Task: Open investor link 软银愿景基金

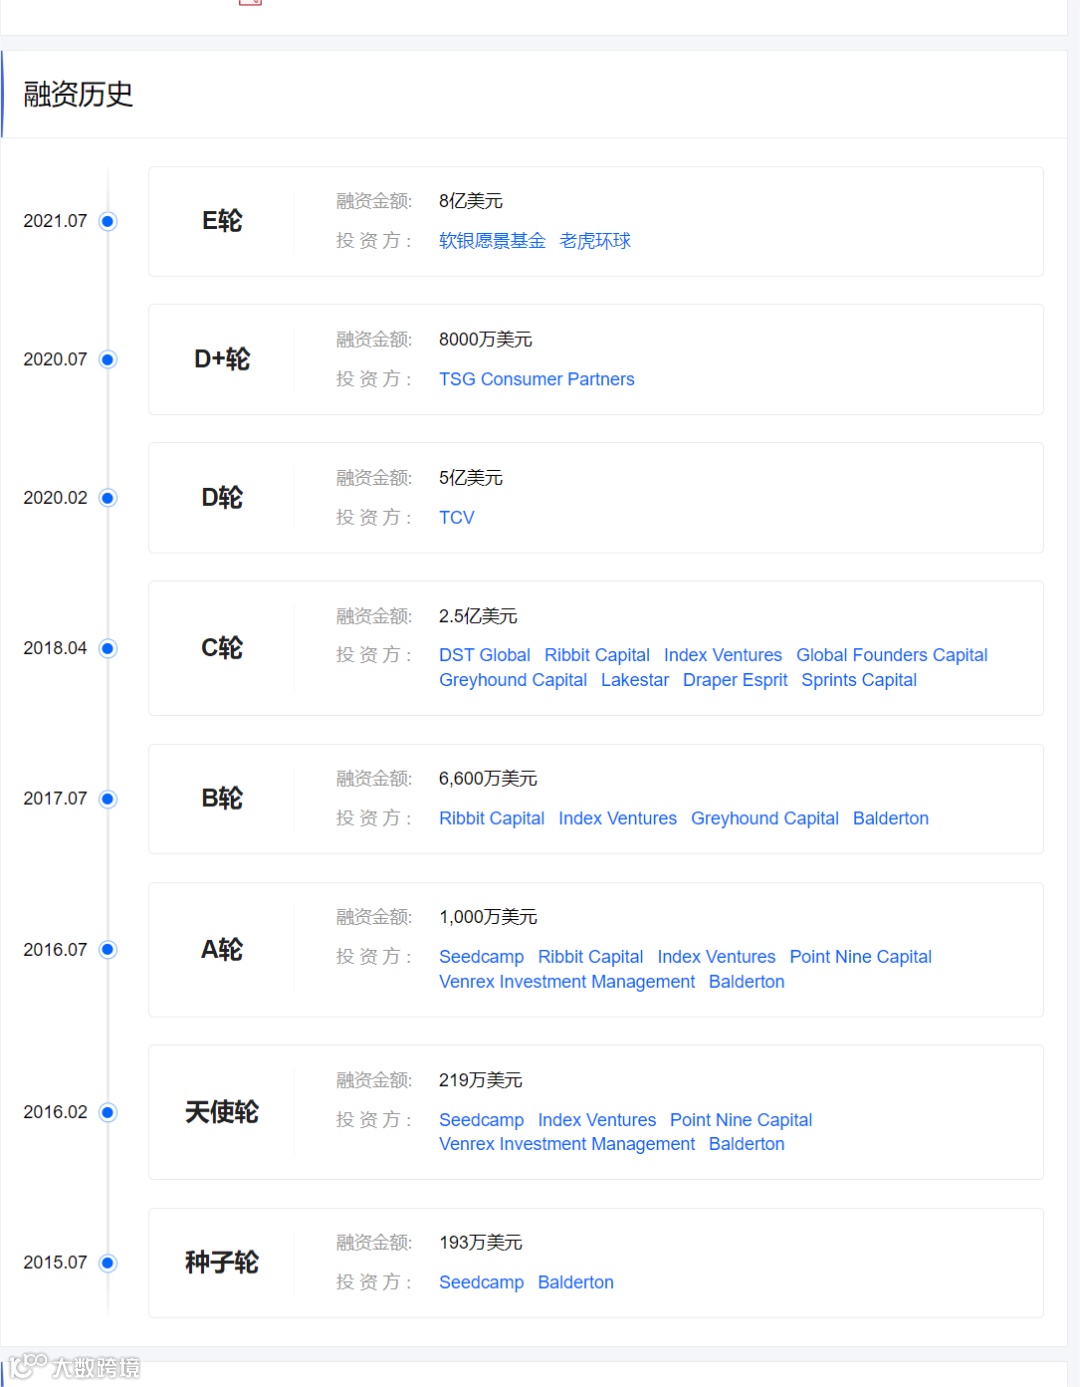Action: 492,241
